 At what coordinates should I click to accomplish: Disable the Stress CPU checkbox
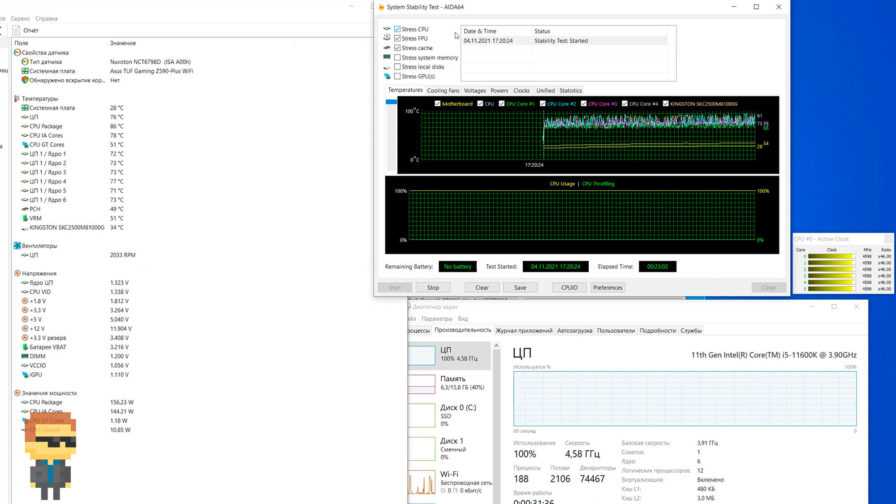[x=398, y=30]
